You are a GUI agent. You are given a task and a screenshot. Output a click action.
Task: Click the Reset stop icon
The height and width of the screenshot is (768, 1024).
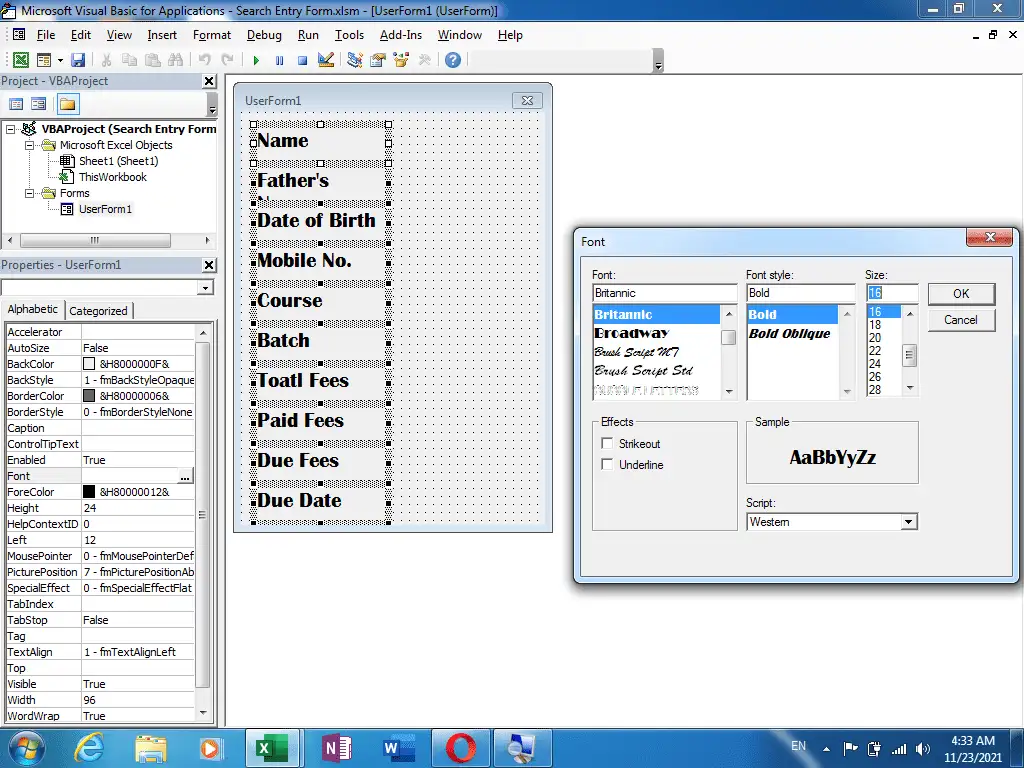302,60
